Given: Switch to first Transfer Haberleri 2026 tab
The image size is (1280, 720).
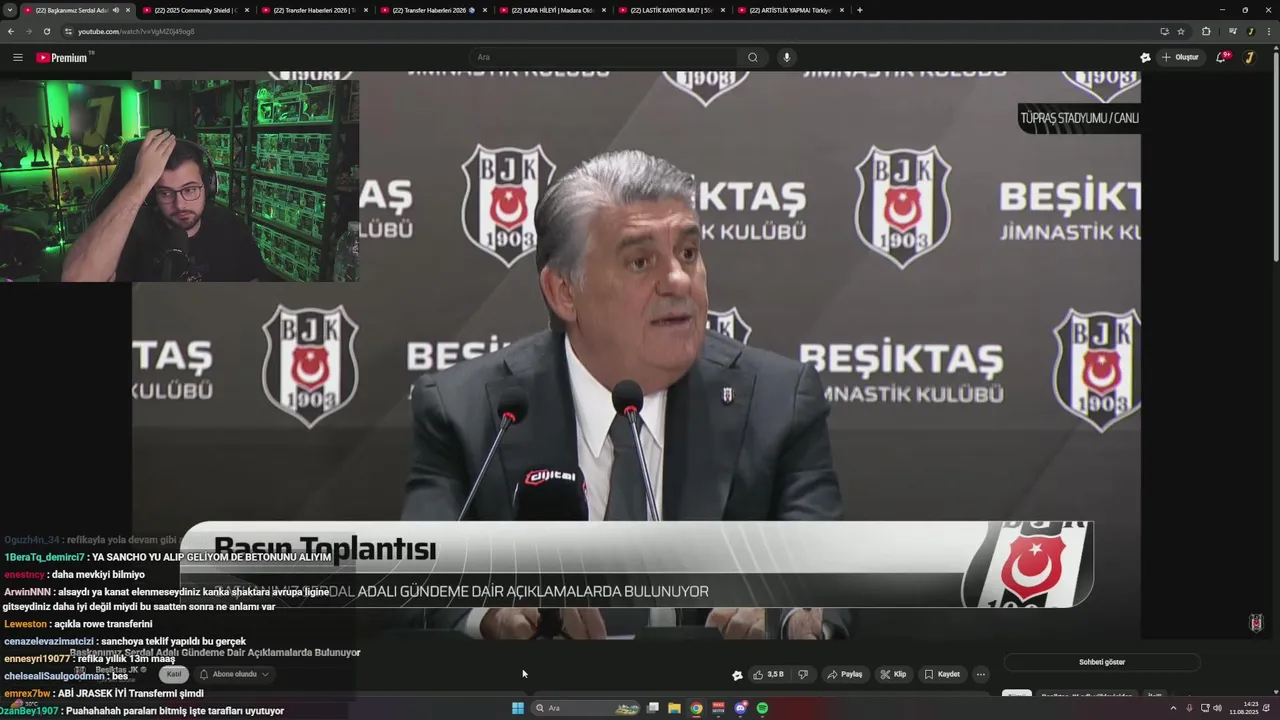Looking at the screenshot, I should (x=315, y=10).
